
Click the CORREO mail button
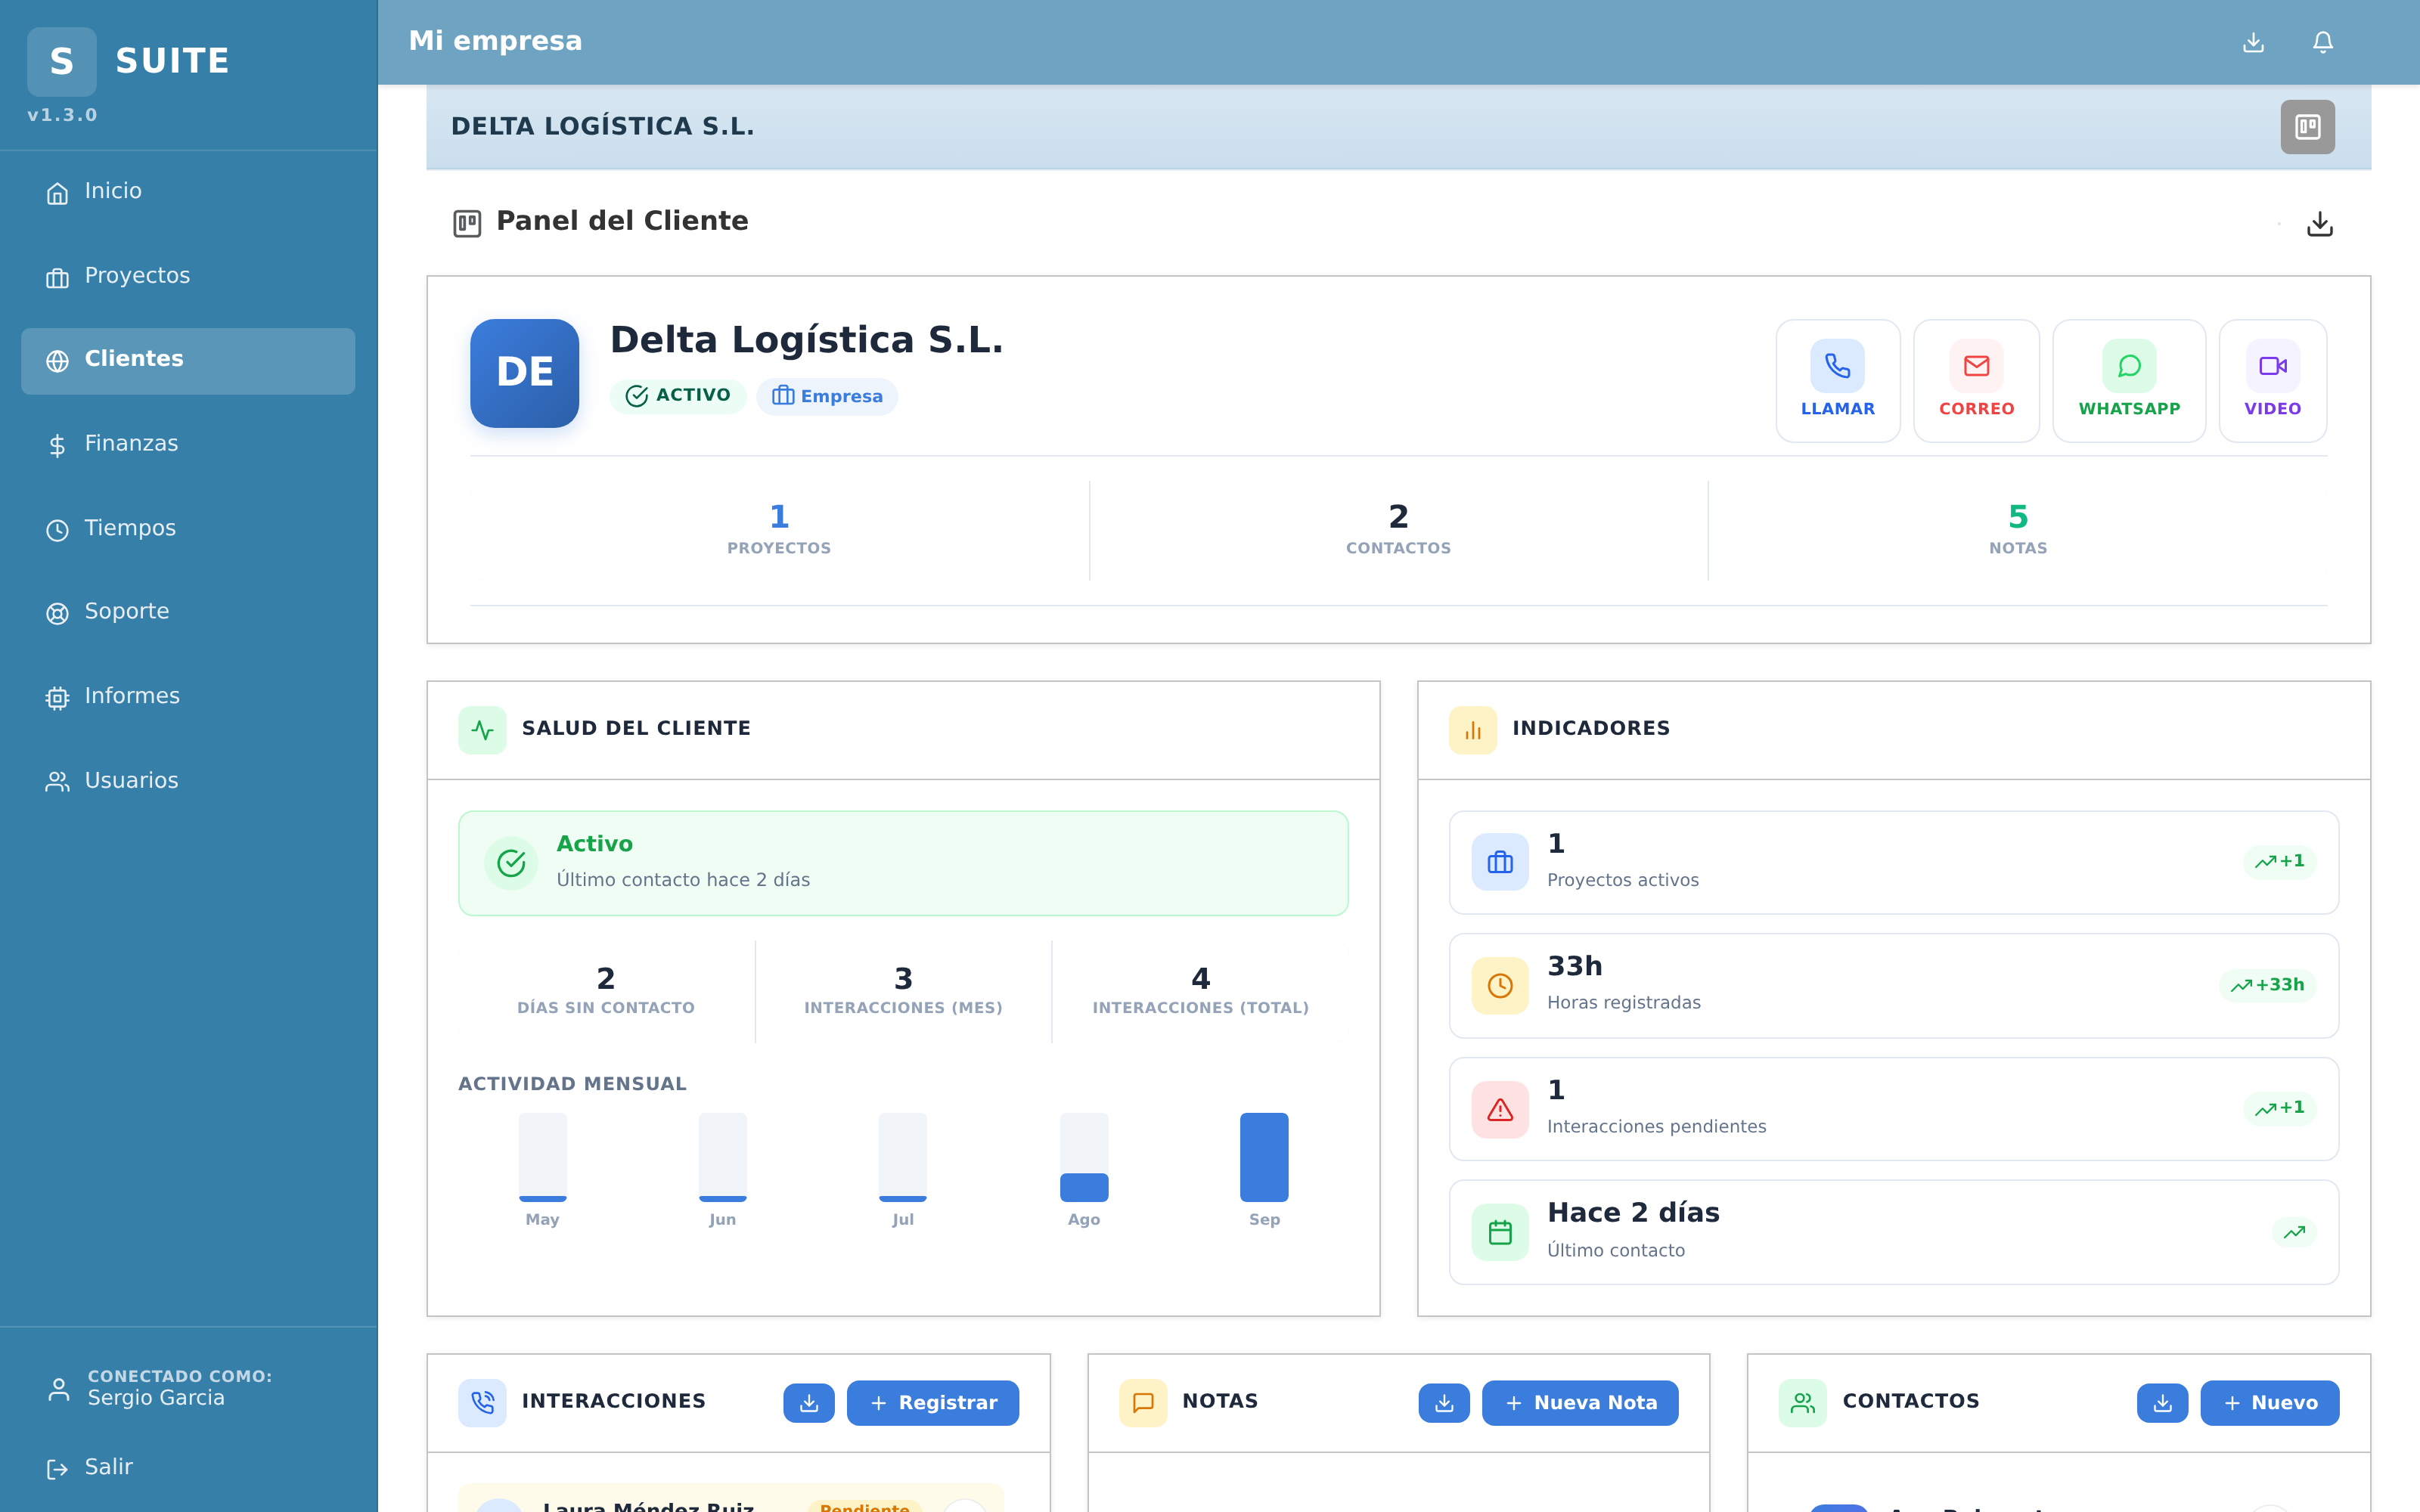(x=1976, y=381)
